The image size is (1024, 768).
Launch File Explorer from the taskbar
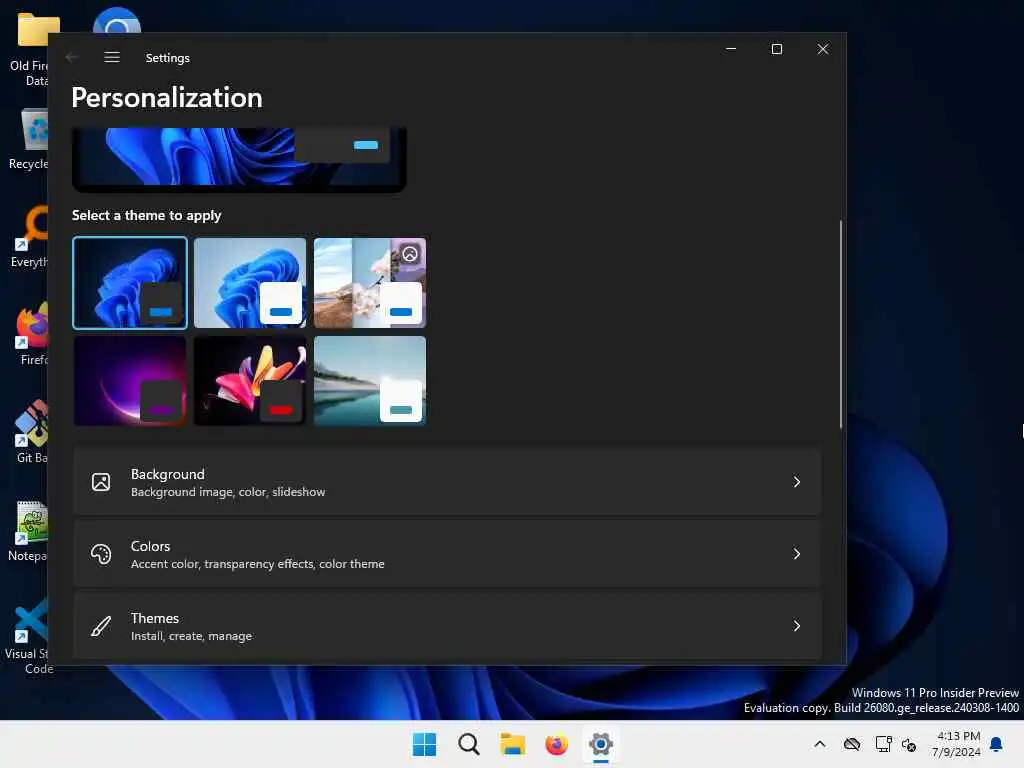click(x=513, y=744)
